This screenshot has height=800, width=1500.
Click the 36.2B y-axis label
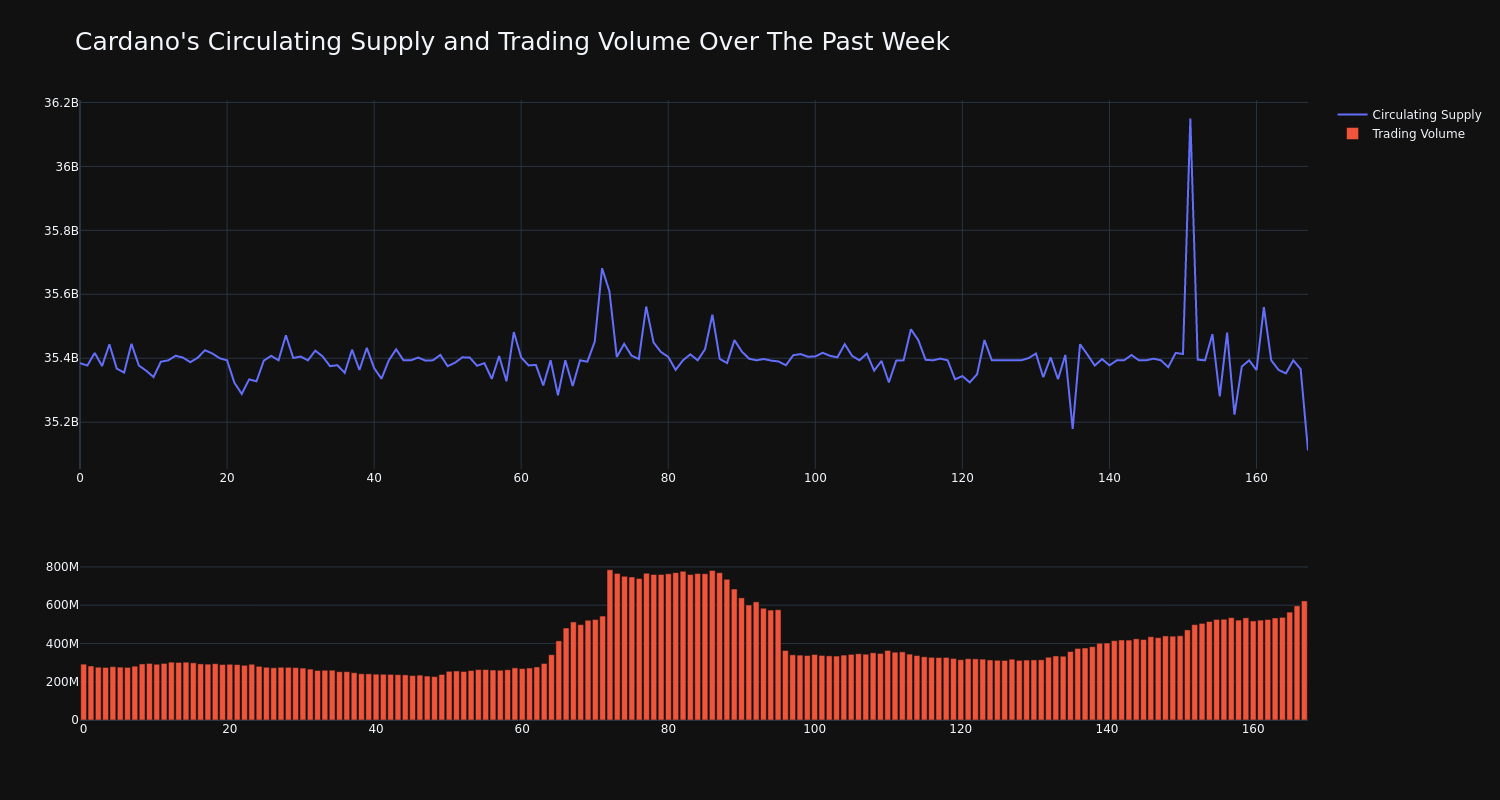pyautogui.click(x=61, y=103)
